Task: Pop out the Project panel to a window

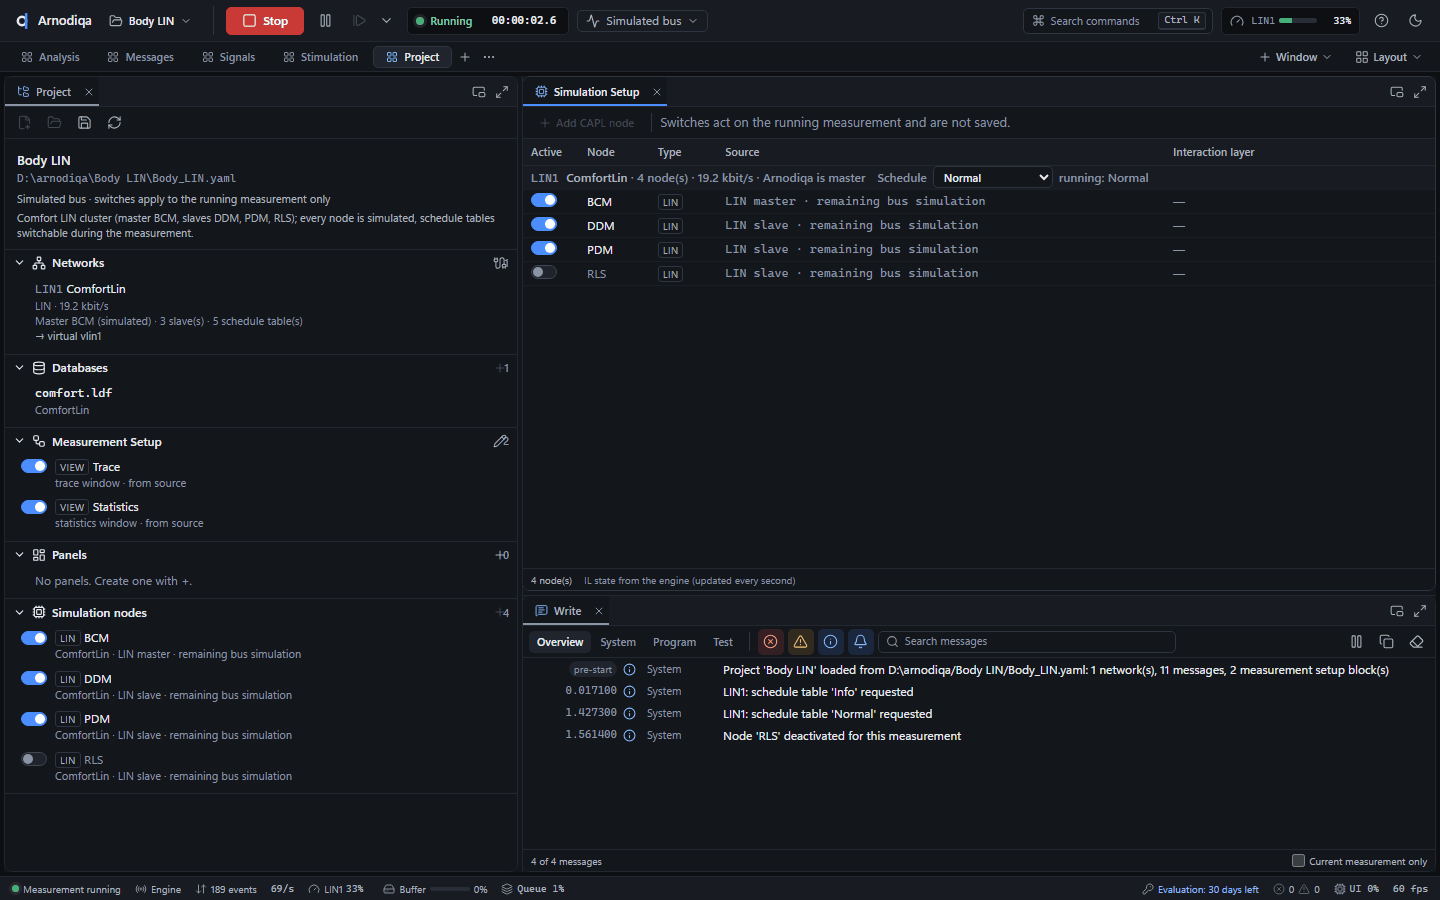Action: pyautogui.click(x=479, y=92)
